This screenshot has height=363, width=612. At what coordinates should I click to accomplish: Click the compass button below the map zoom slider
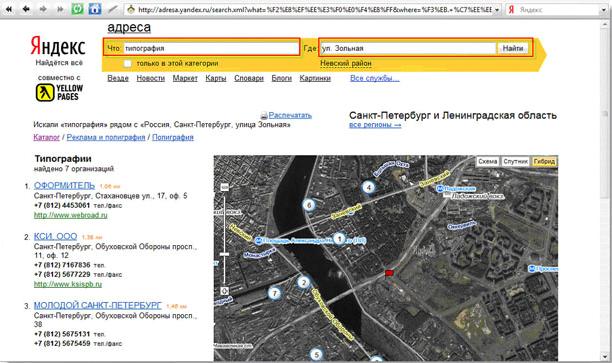click(224, 291)
